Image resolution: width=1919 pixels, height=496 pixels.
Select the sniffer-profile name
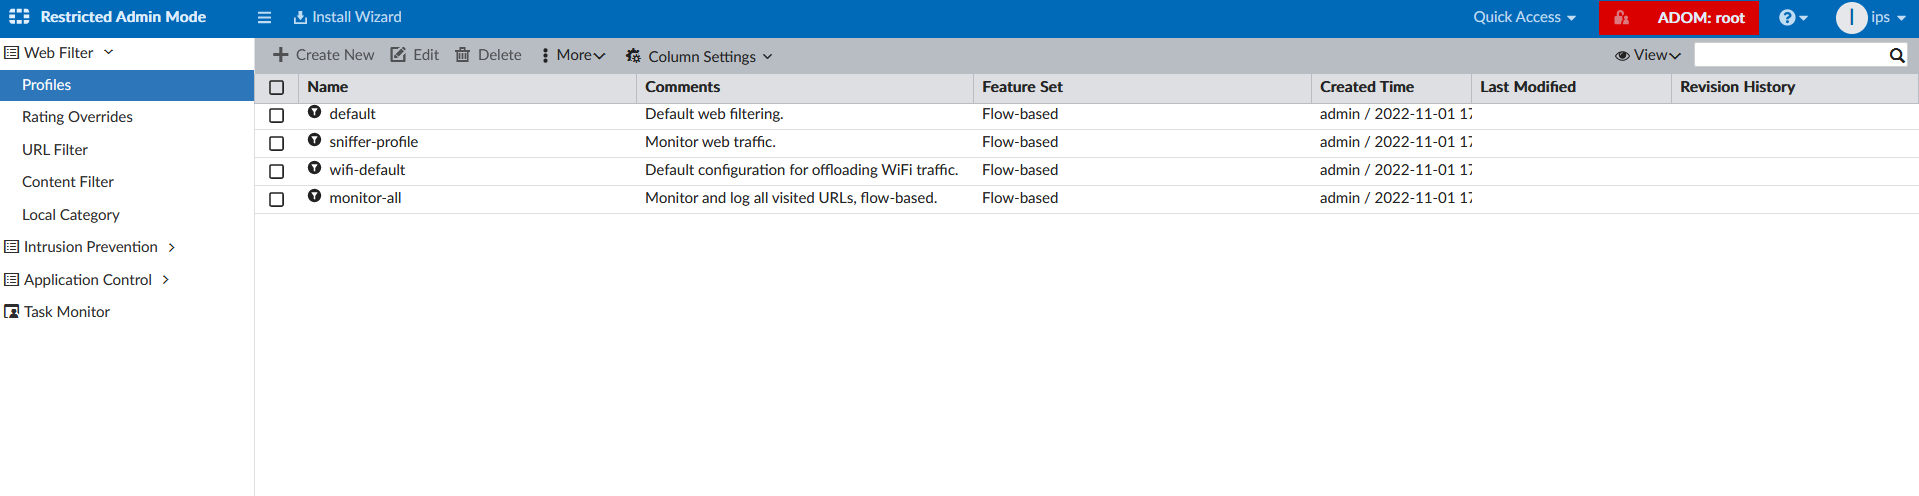[x=373, y=142]
